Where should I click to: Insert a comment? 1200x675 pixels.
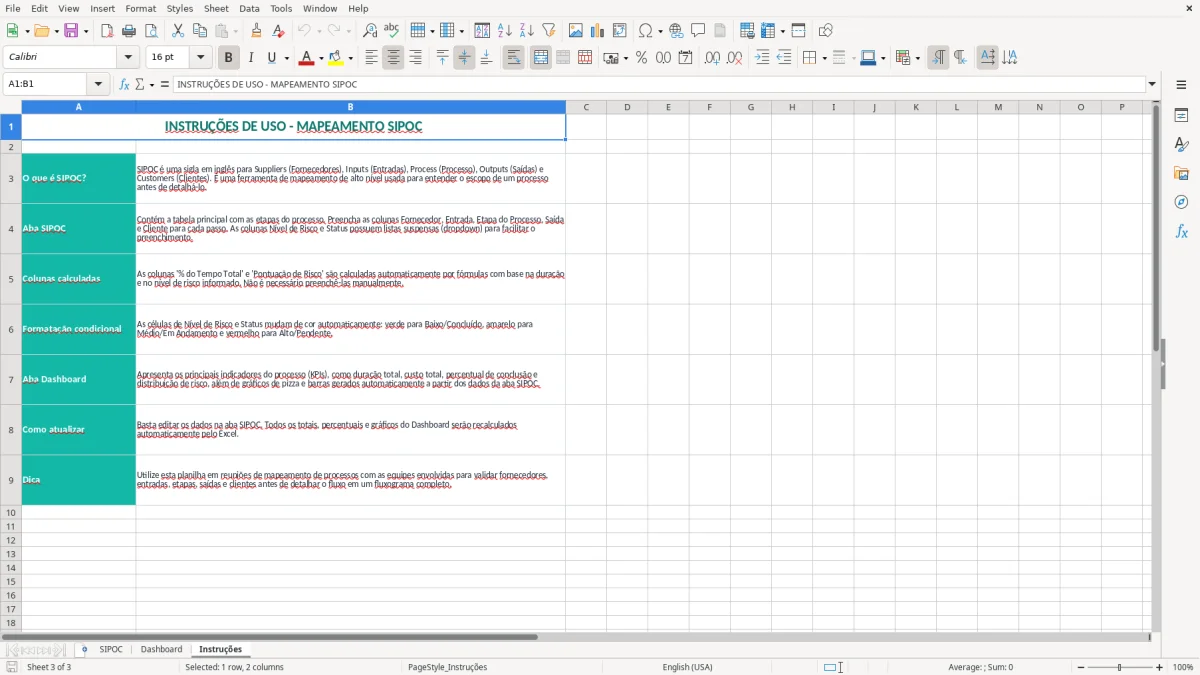pyautogui.click(x=698, y=31)
